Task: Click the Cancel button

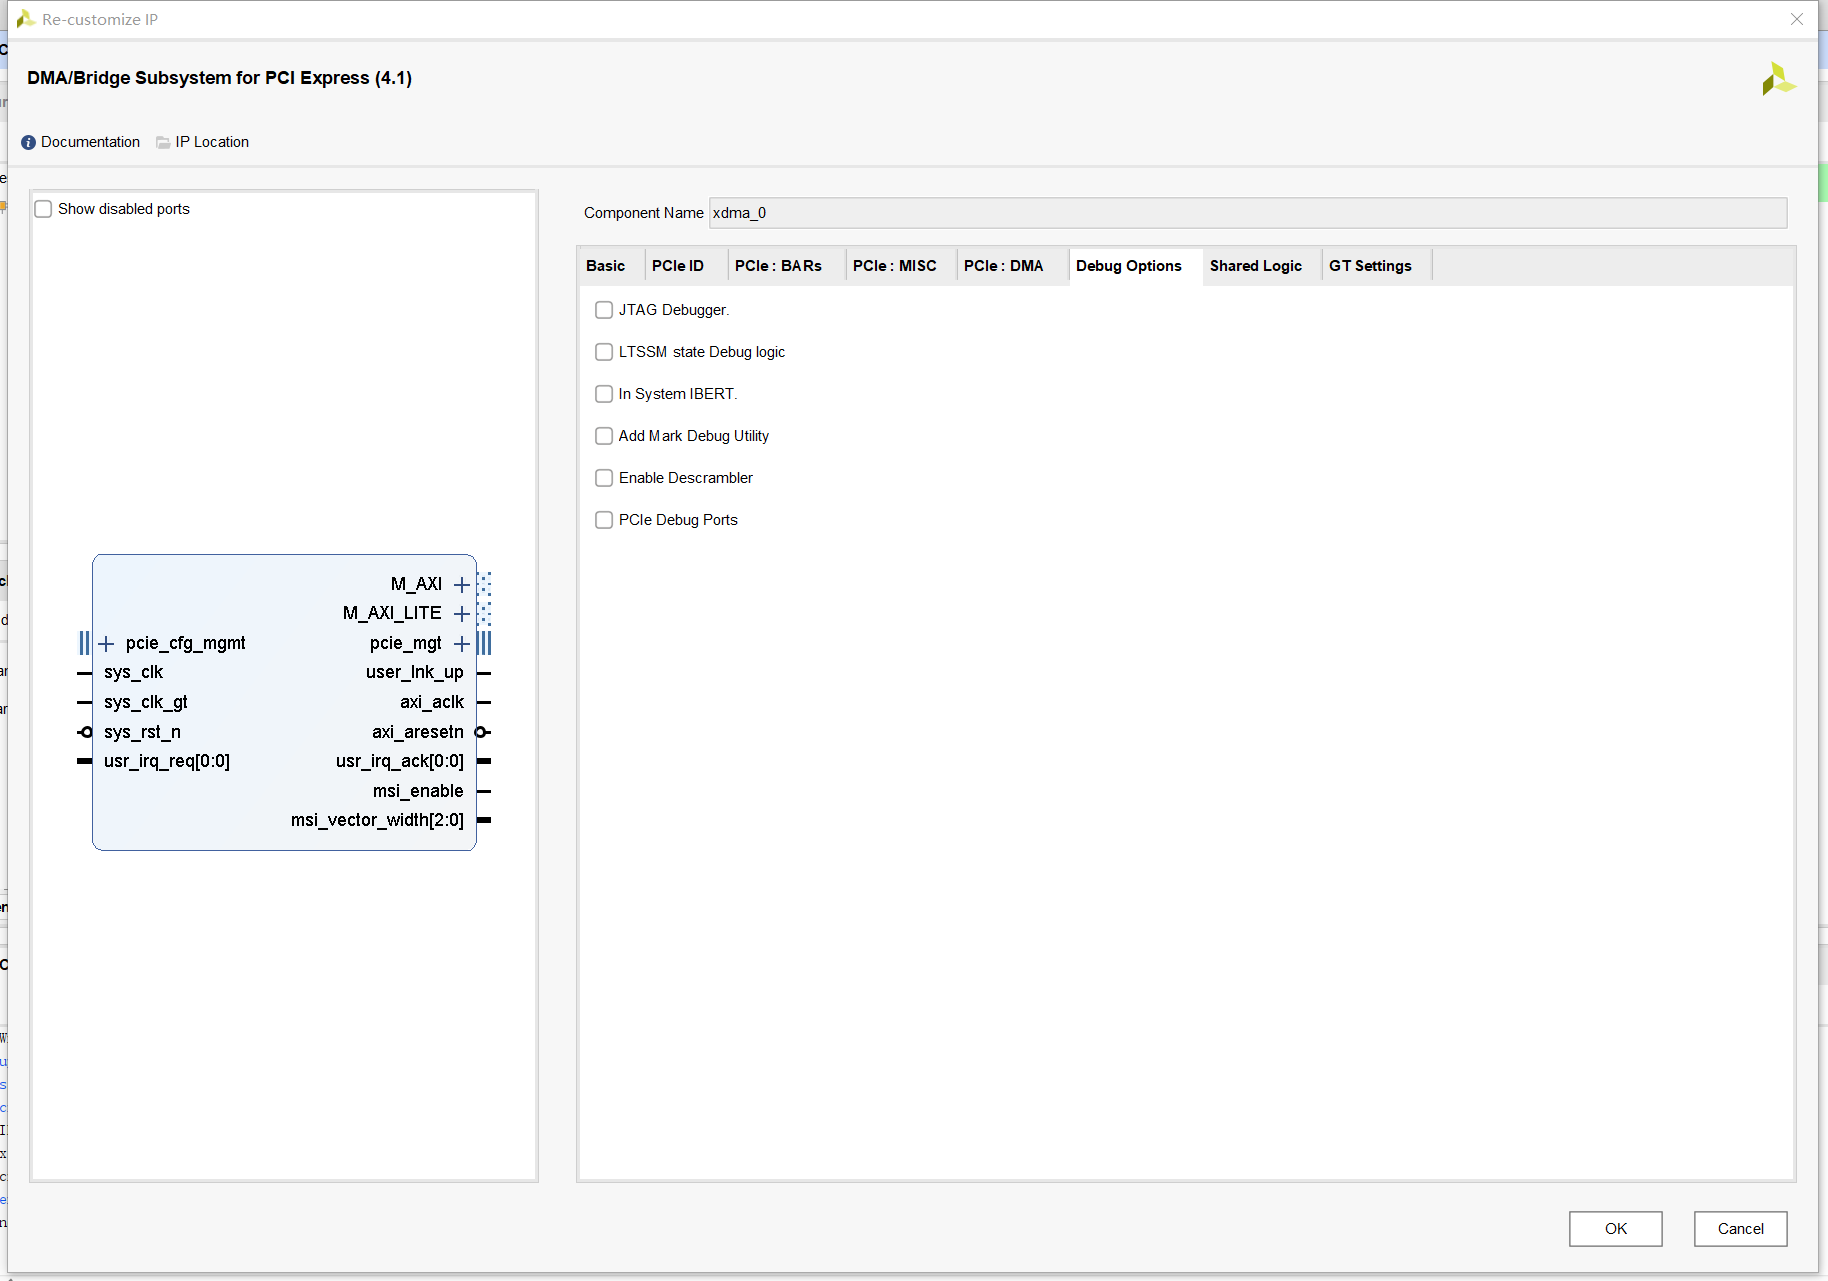Action: point(1739,1229)
